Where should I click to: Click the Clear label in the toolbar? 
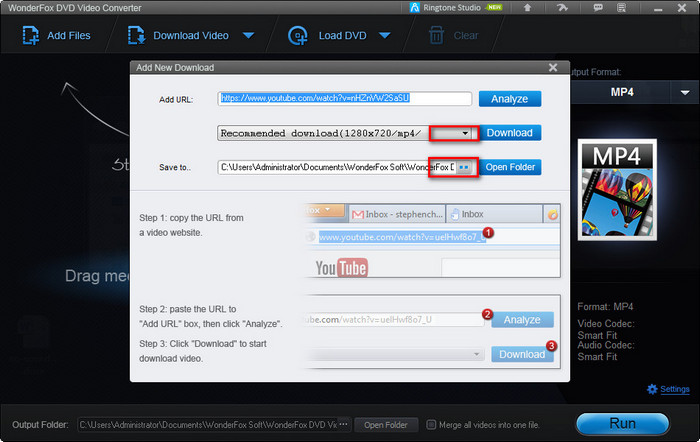466,36
